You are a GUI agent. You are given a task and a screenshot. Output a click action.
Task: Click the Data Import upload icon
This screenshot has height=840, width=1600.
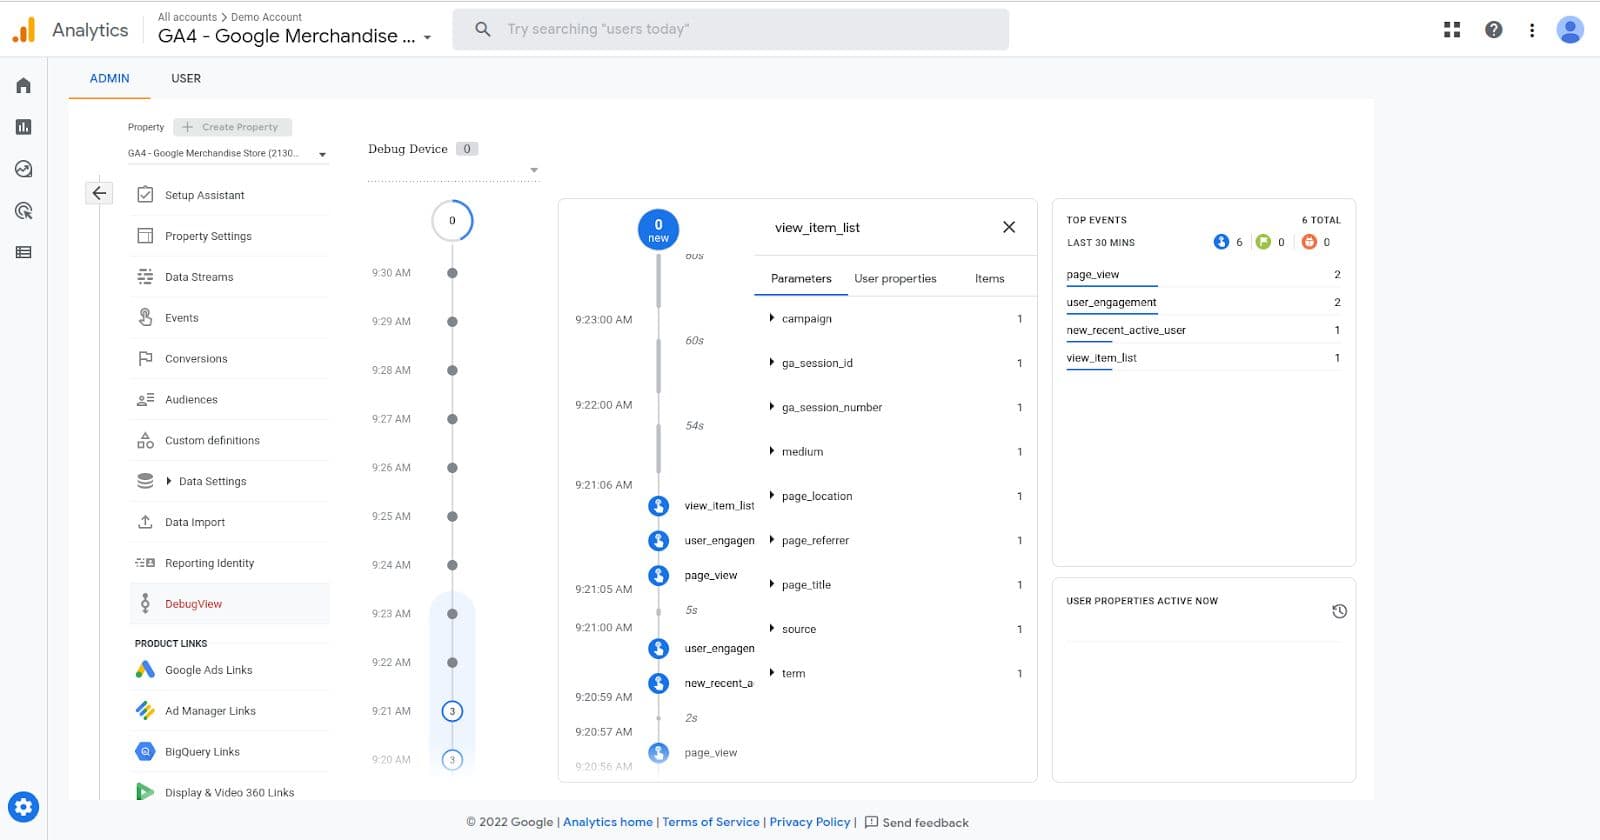[145, 522]
